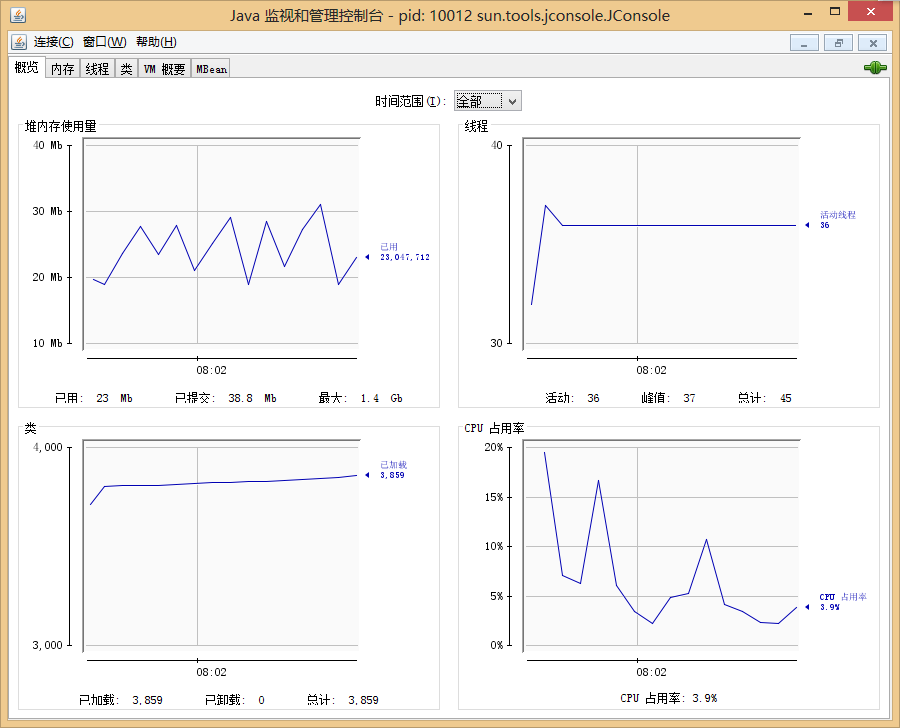
Task: Click the 总计: 3,859 class readout
Action: [343, 700]
